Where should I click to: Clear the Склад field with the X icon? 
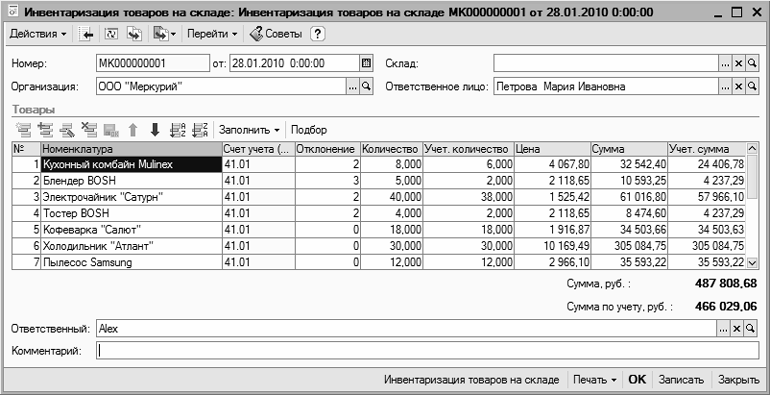tap(739, 63)
